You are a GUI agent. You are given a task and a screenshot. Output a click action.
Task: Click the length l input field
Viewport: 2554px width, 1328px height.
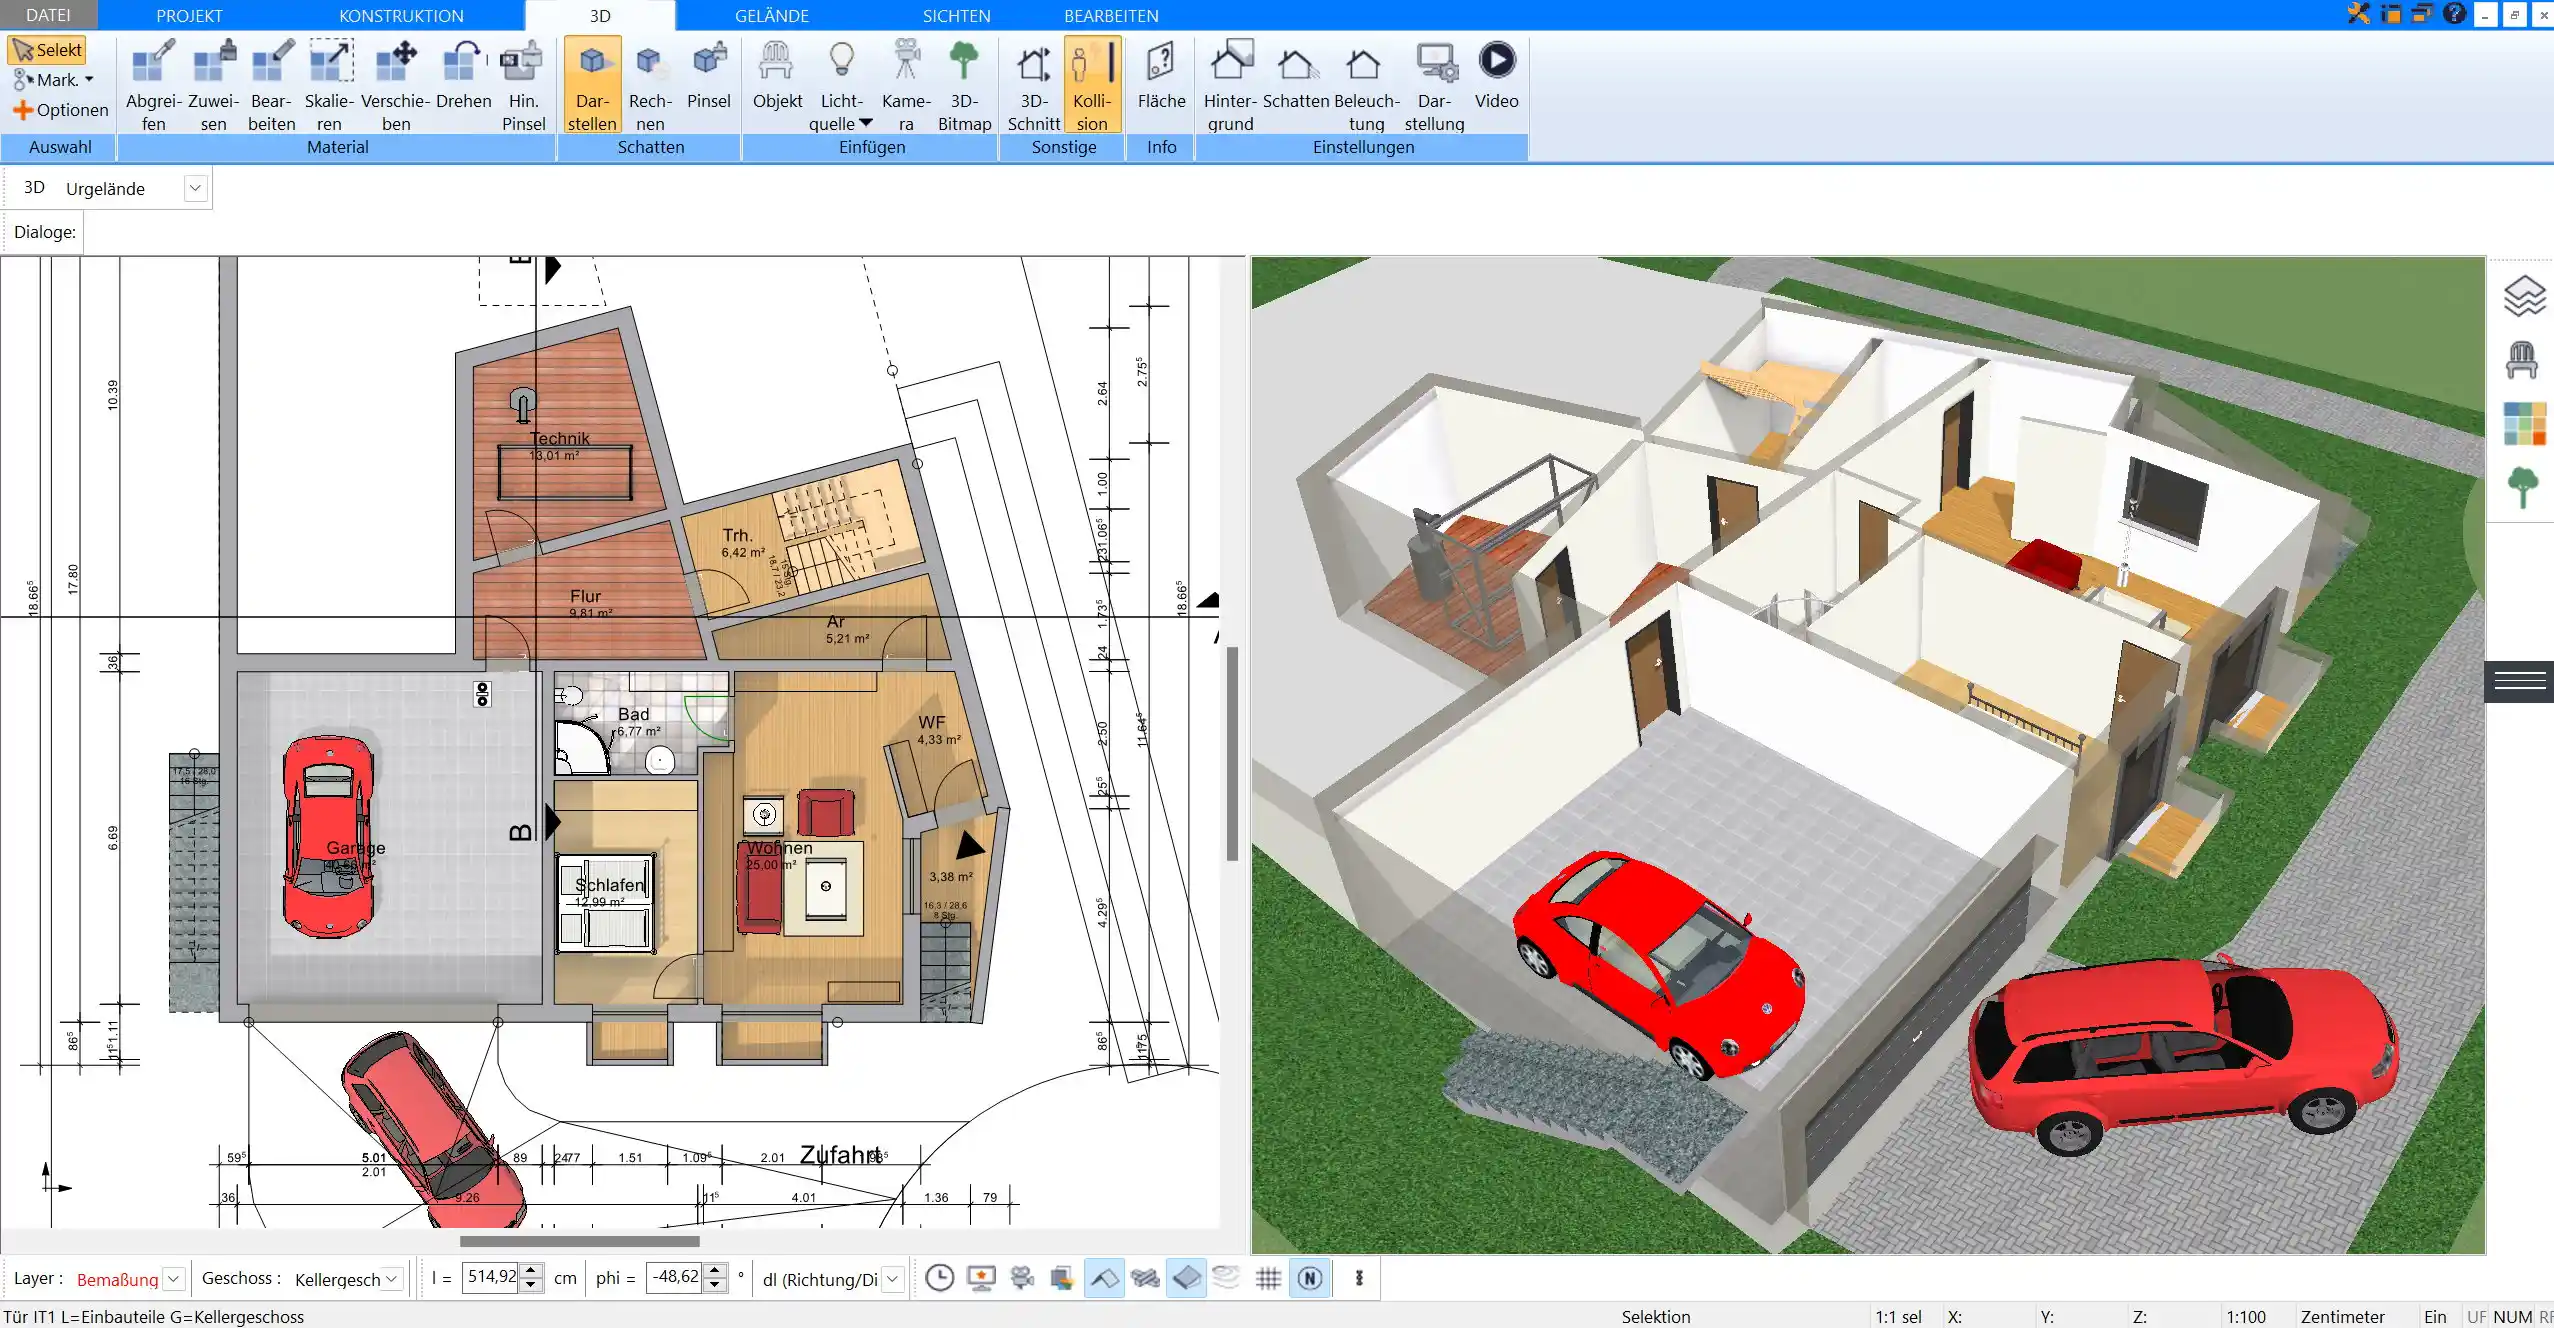[490, 1277]
